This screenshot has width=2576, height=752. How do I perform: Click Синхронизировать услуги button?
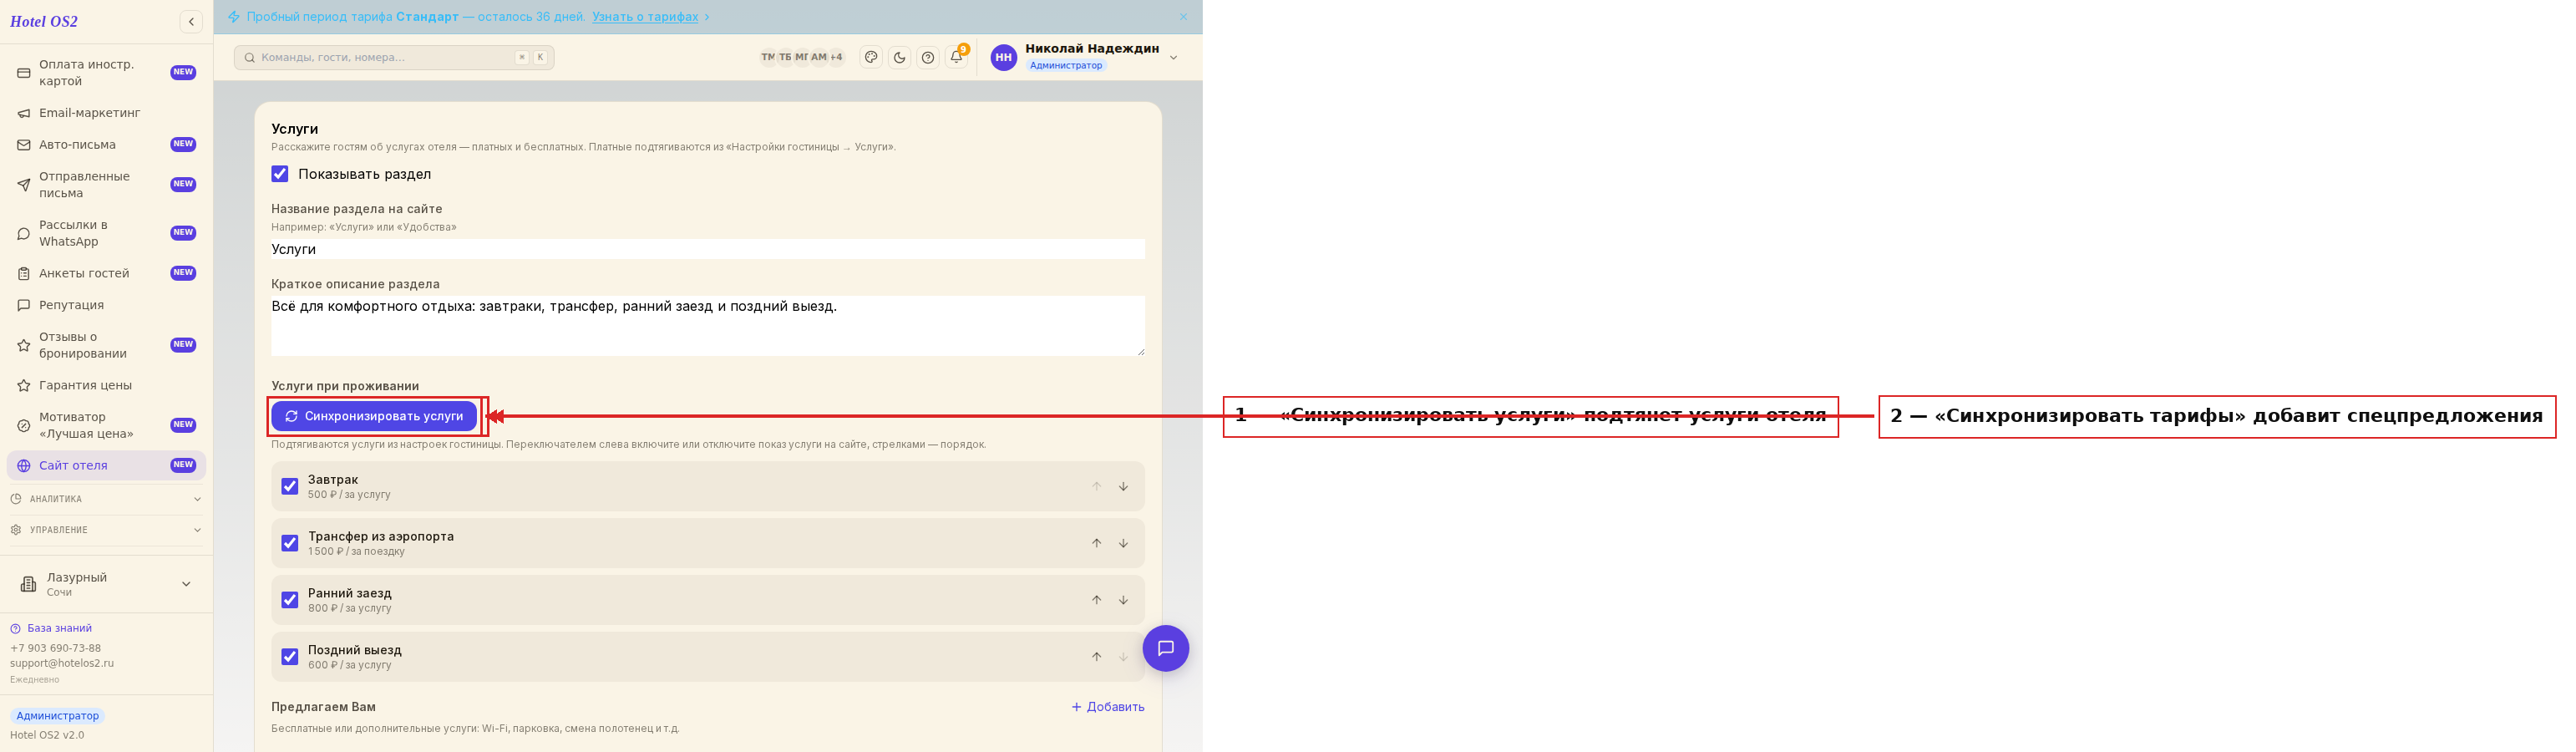tap(374, 416)
